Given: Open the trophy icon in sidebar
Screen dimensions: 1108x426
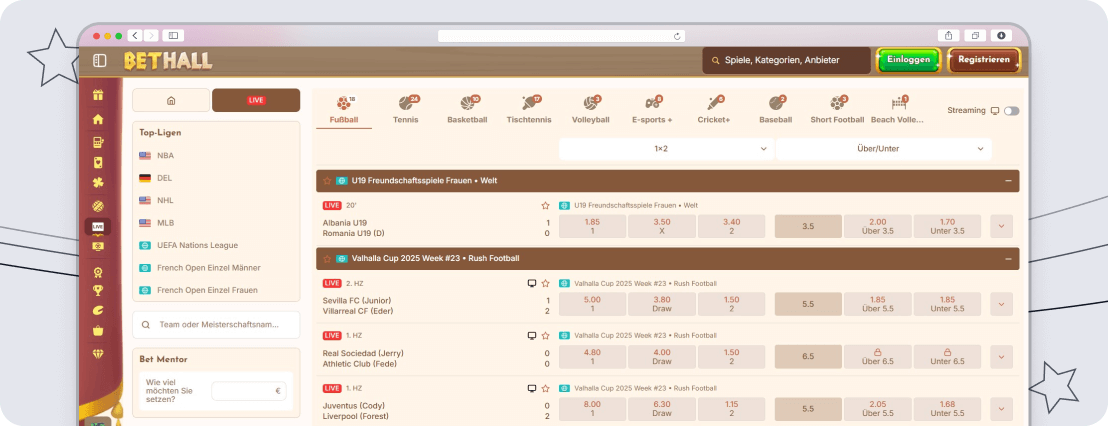Looking at the screenshot, I should pyautogui.click(x=98, y=290).
